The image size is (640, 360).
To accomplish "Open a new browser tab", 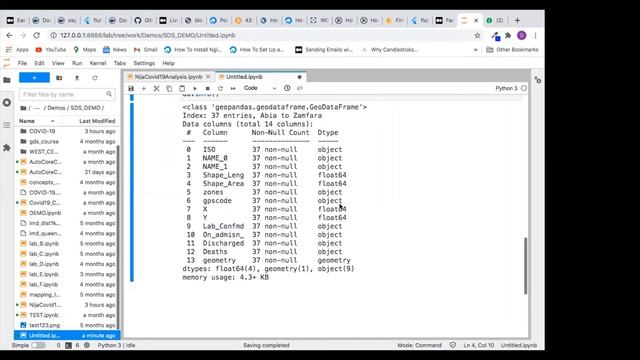I will (x=517, y=20).
